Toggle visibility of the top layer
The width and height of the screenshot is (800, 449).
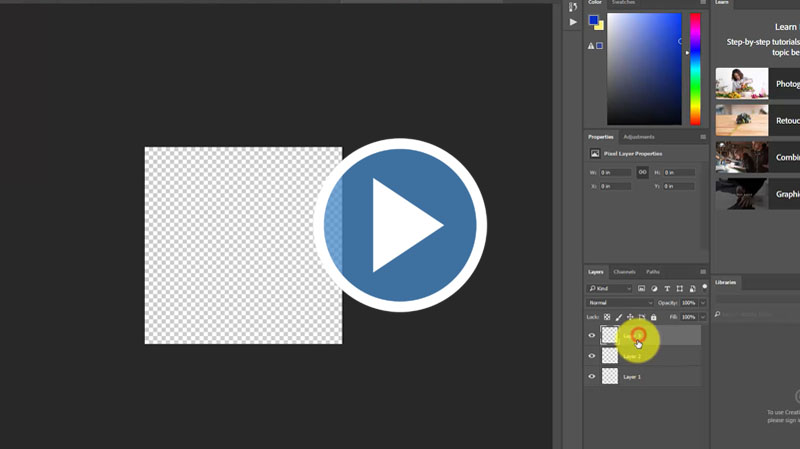pos(592,336)
